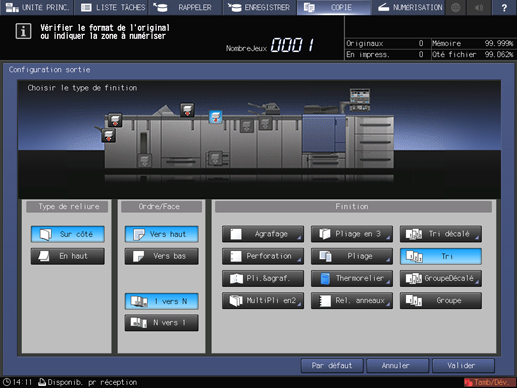Select En haut binding type

(x=68, y=256)
